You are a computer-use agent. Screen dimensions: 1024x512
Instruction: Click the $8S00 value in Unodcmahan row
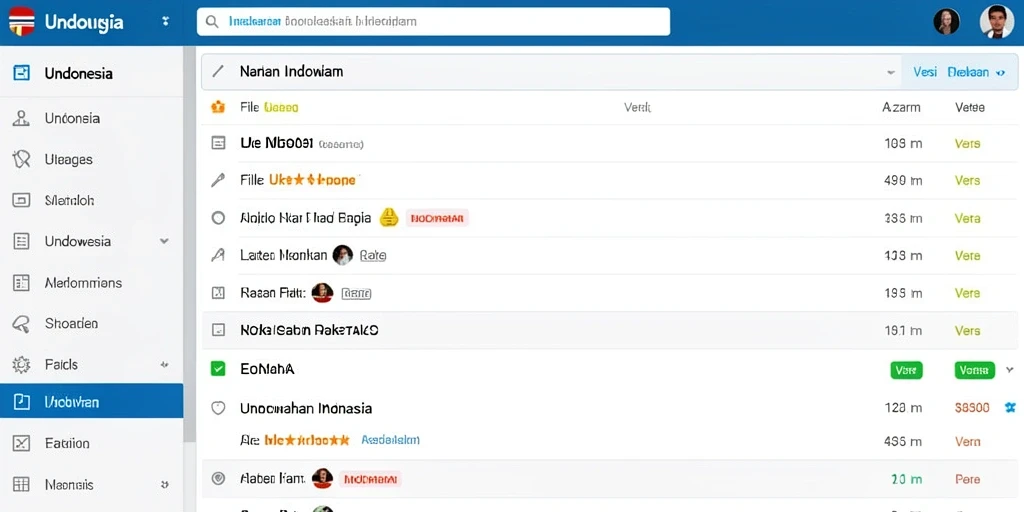[972, 408]
